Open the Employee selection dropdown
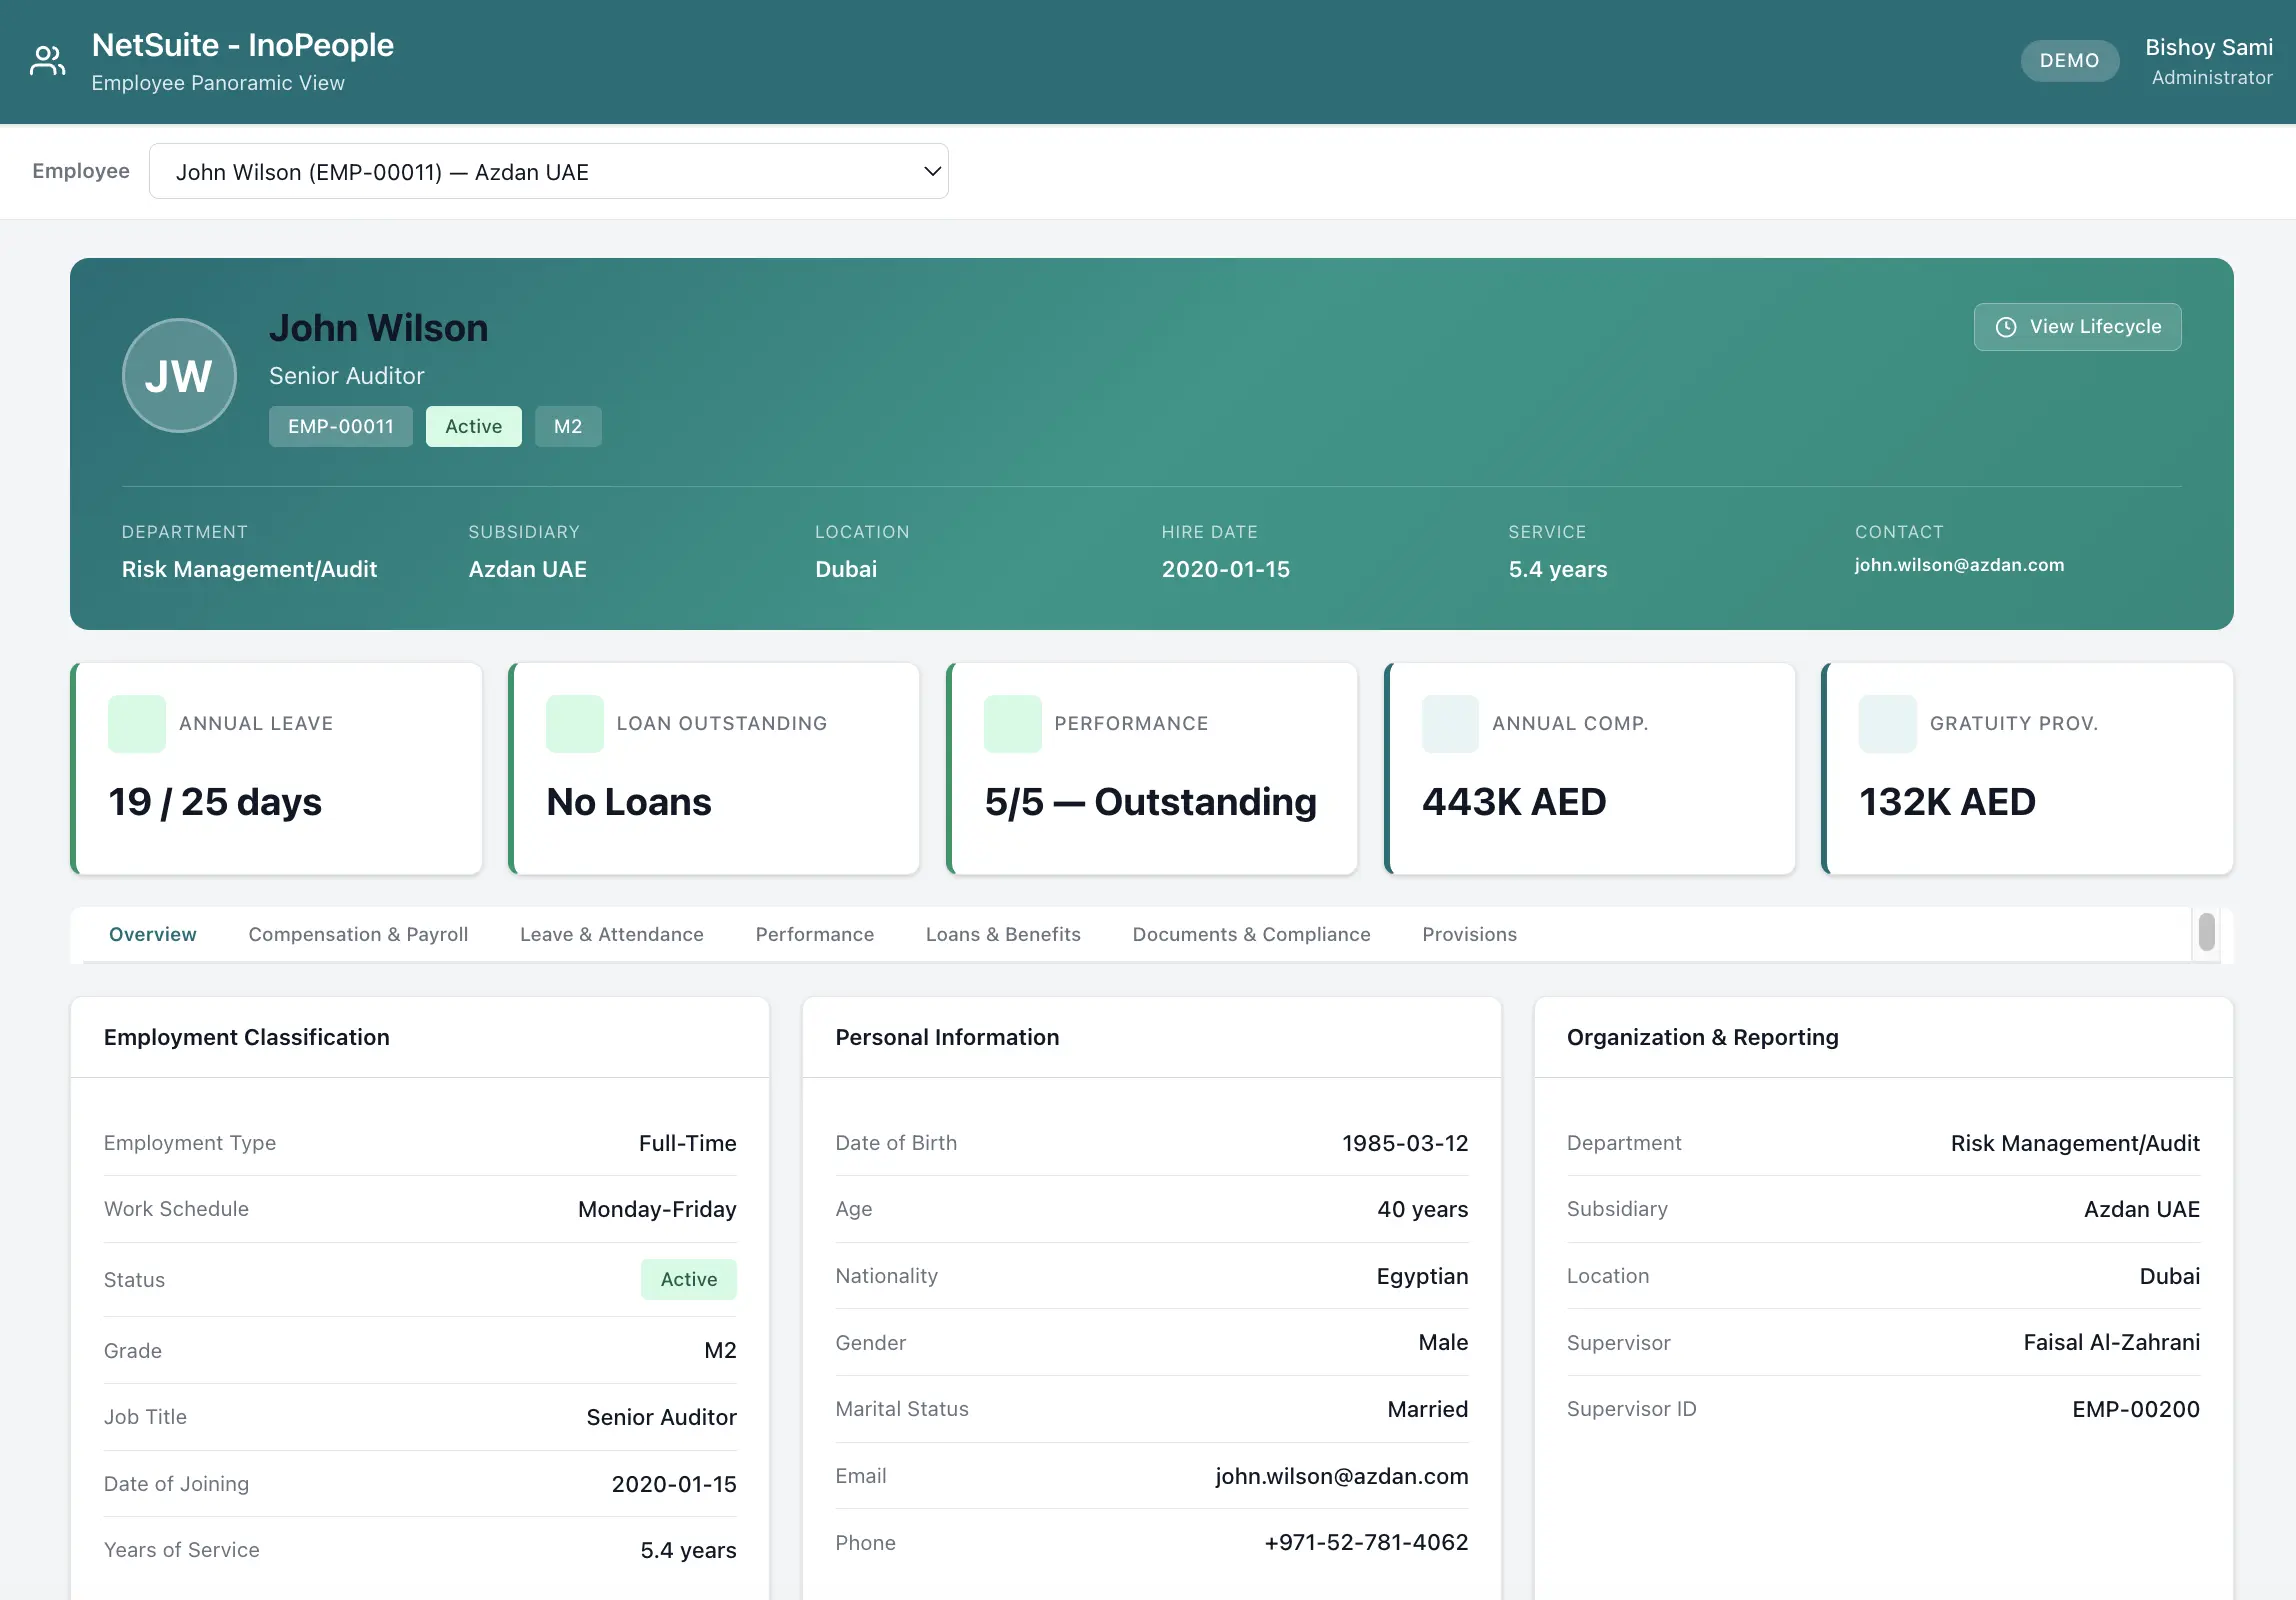Screen dimensions: 2296x1600 point(549,171)
